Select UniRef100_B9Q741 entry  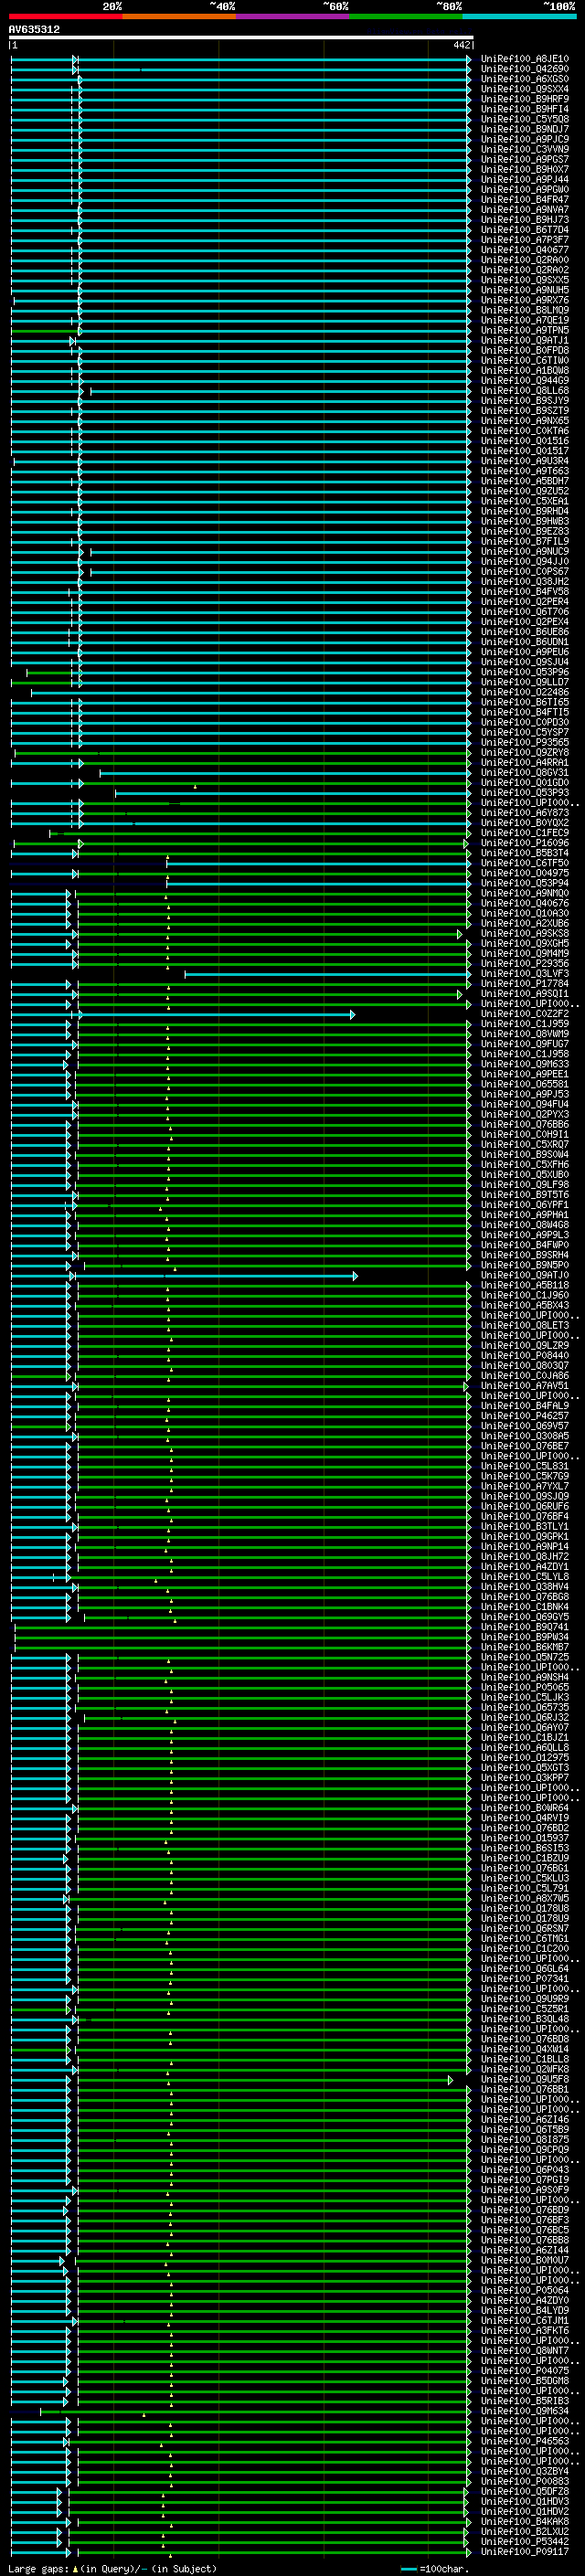(525, 1627)
